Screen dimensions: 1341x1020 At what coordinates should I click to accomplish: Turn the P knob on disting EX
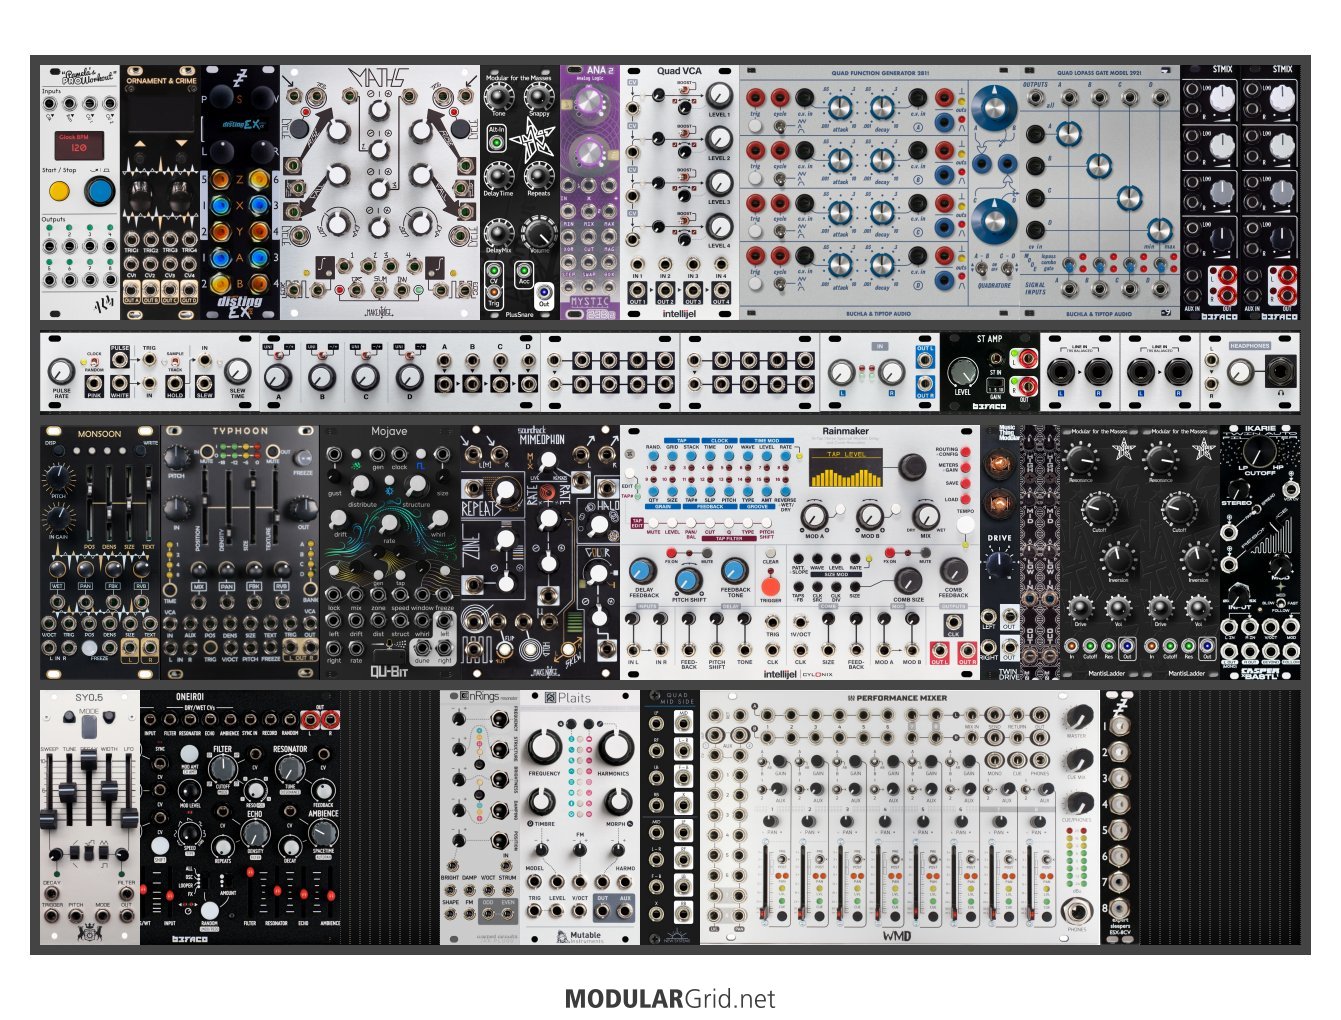pos(220,98)
